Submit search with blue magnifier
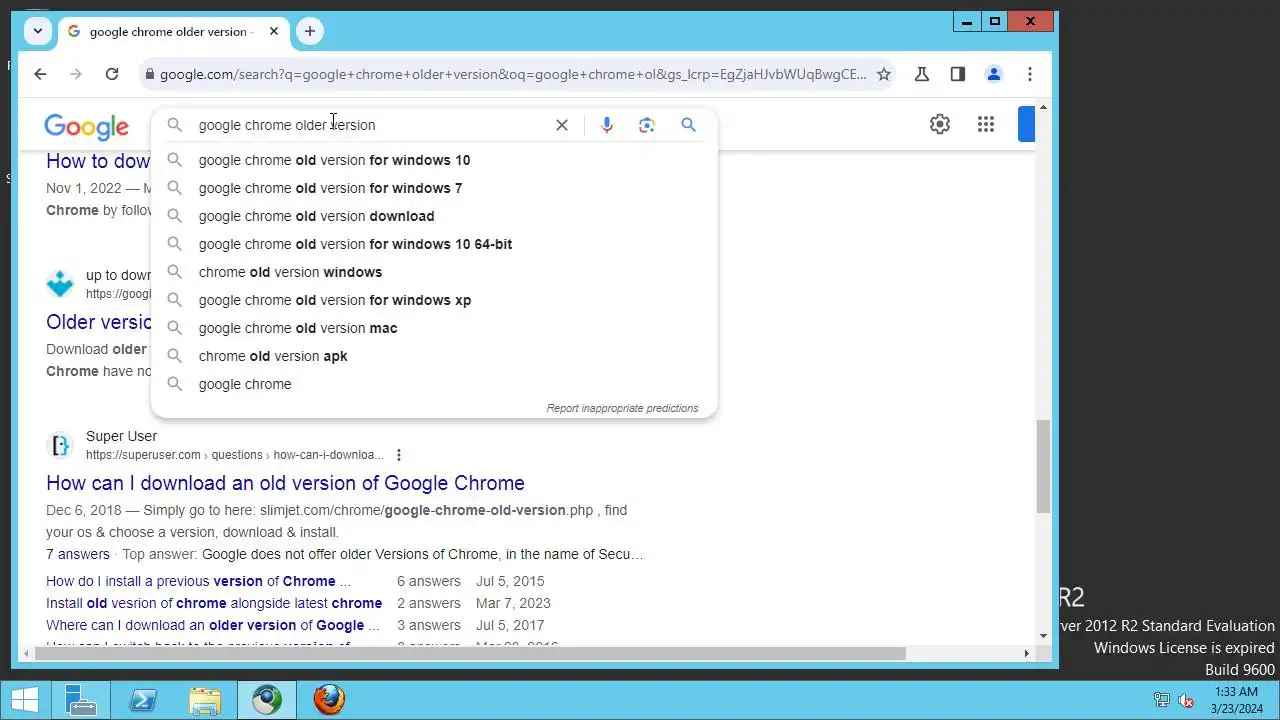1280x720 pixels. [x=688, y=125]
